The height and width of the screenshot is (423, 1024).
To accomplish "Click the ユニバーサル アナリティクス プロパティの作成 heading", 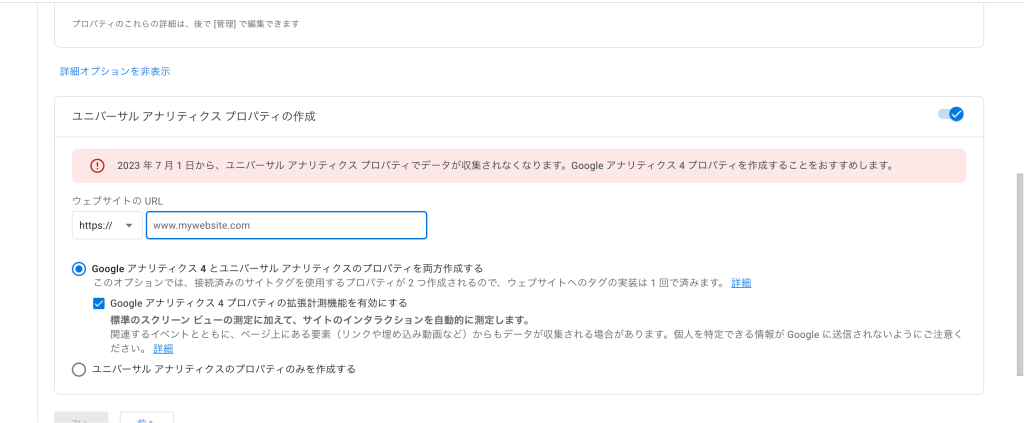I will 193,117.
